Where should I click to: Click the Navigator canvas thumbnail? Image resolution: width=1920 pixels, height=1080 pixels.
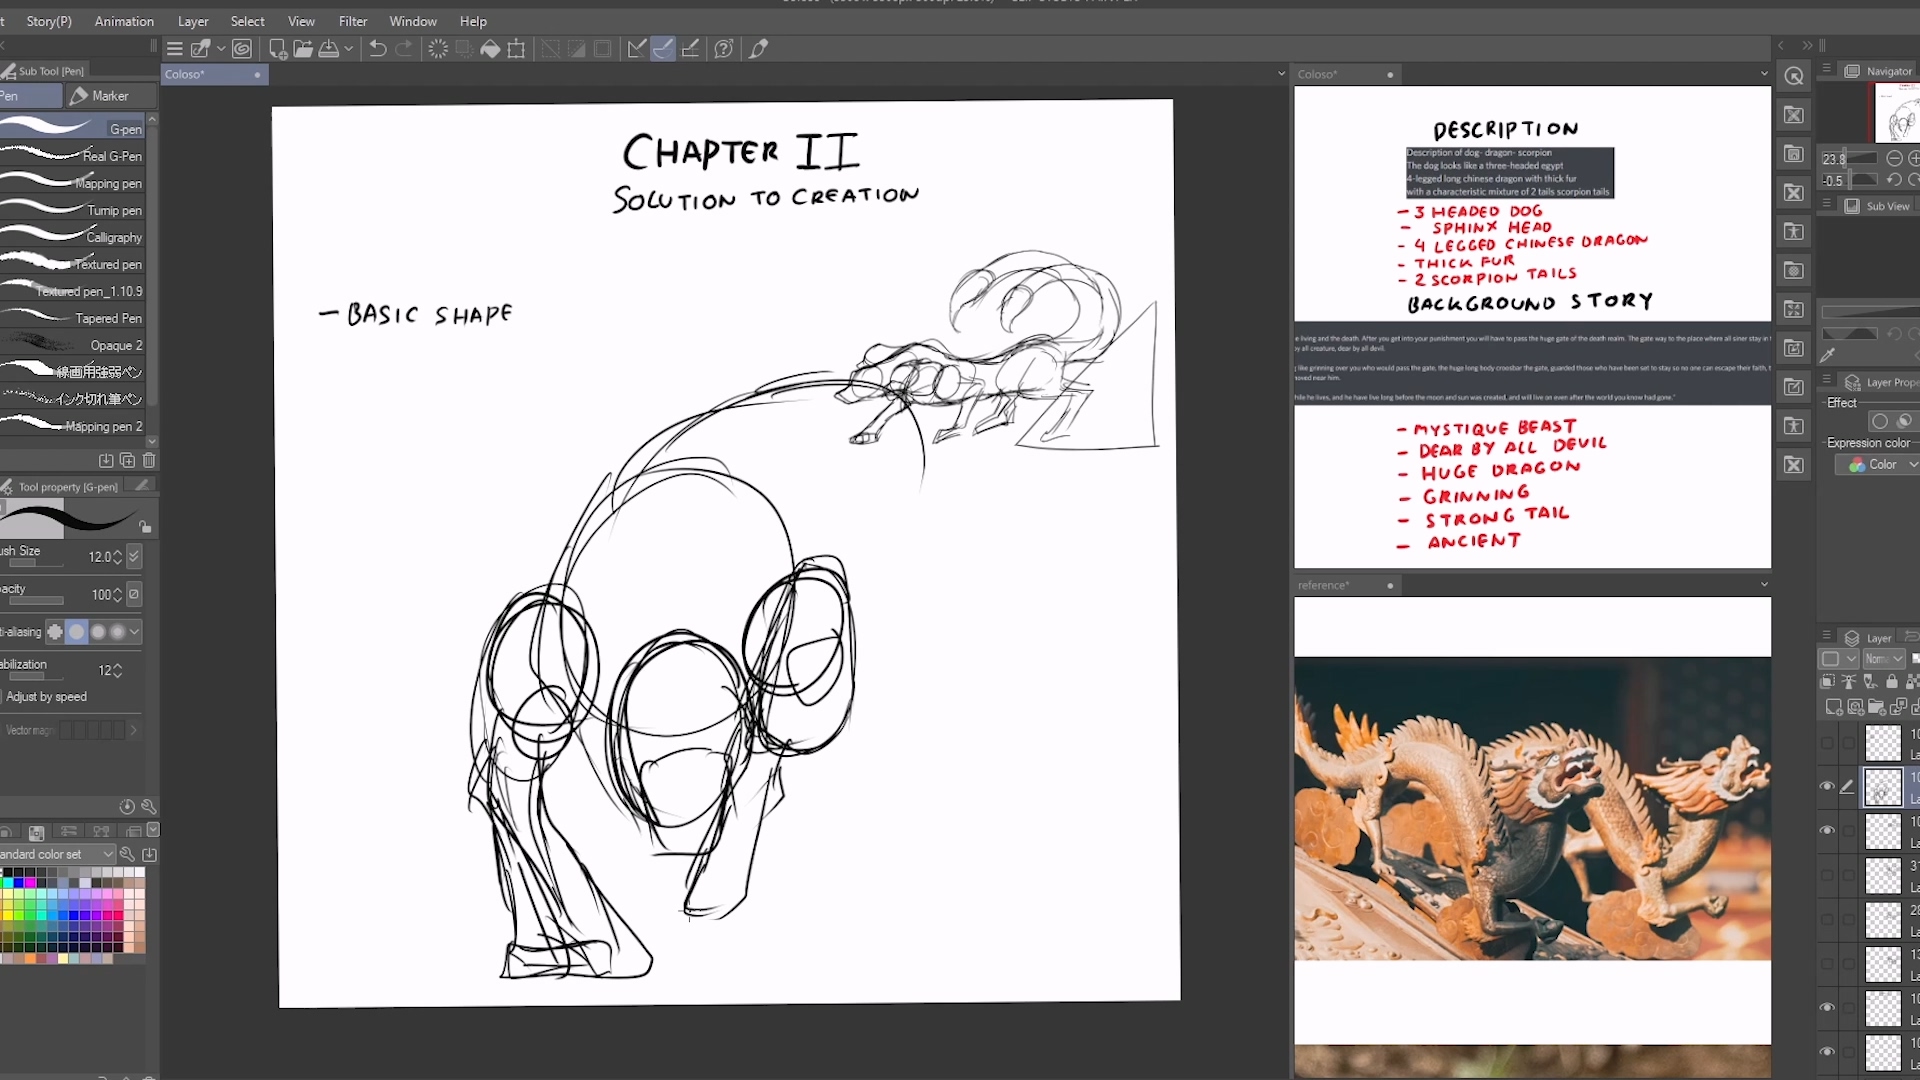click(1897, 113)
